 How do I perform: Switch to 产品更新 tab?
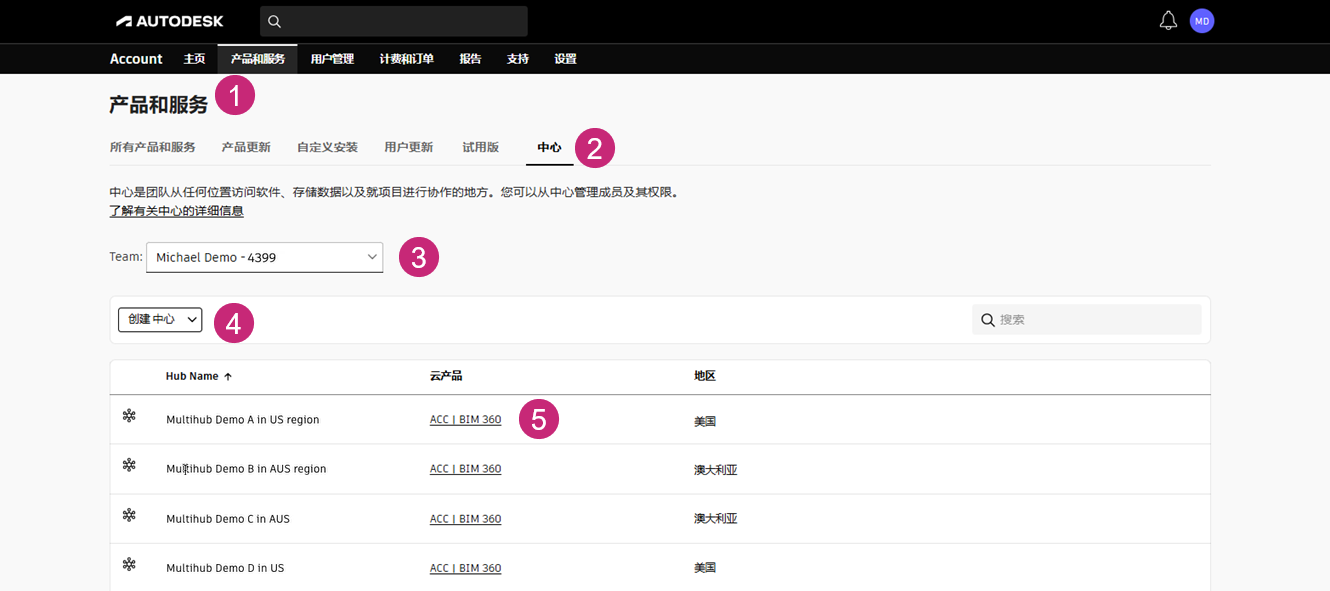[x=246, y=147]
